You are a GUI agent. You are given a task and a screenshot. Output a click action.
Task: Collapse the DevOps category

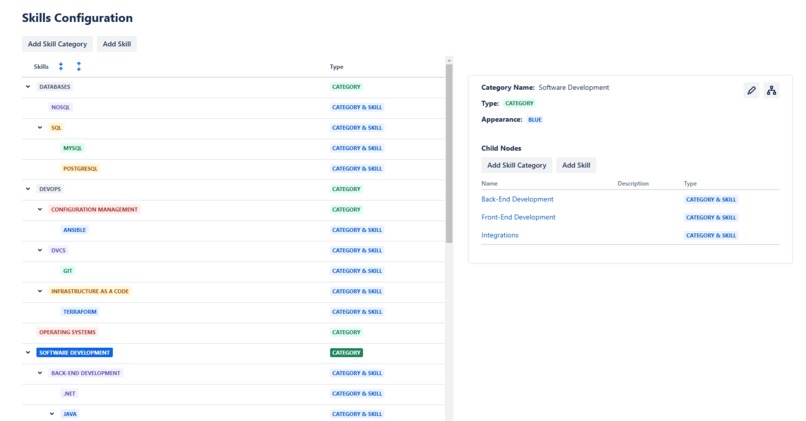pos(28,189)
